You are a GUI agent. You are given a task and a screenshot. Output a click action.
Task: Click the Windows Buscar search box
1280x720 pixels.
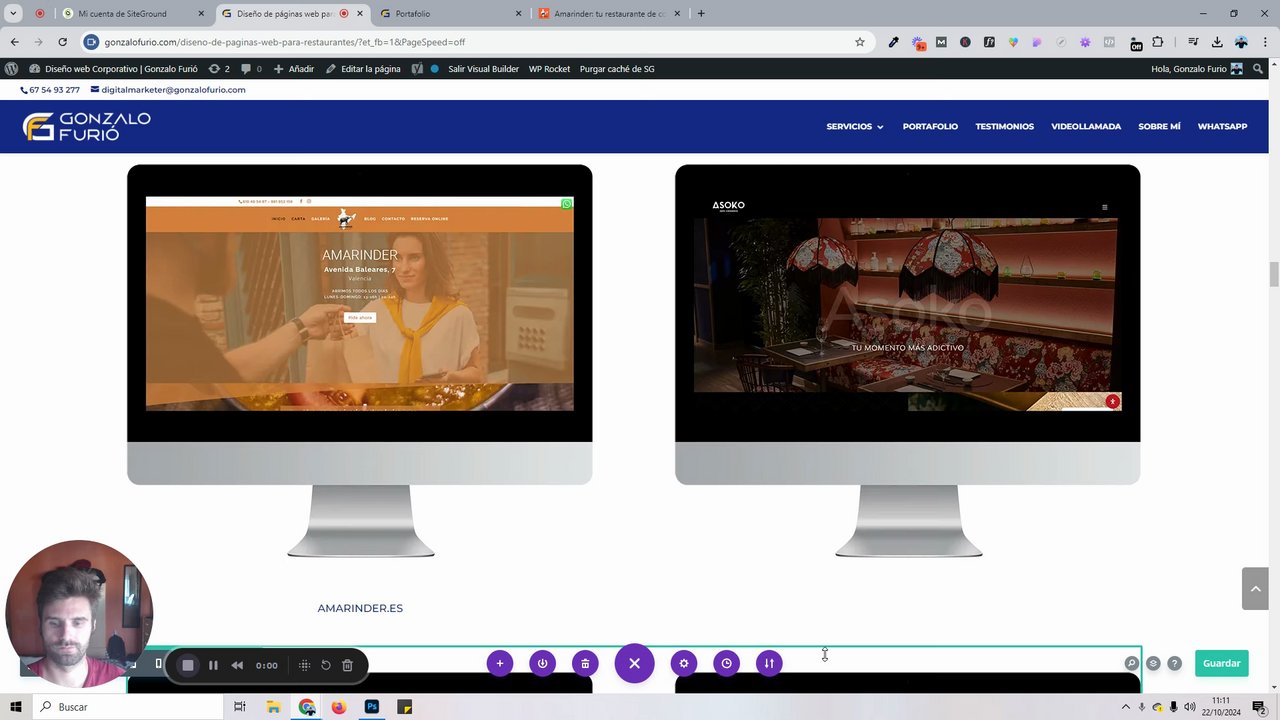(x=128, y=707)
